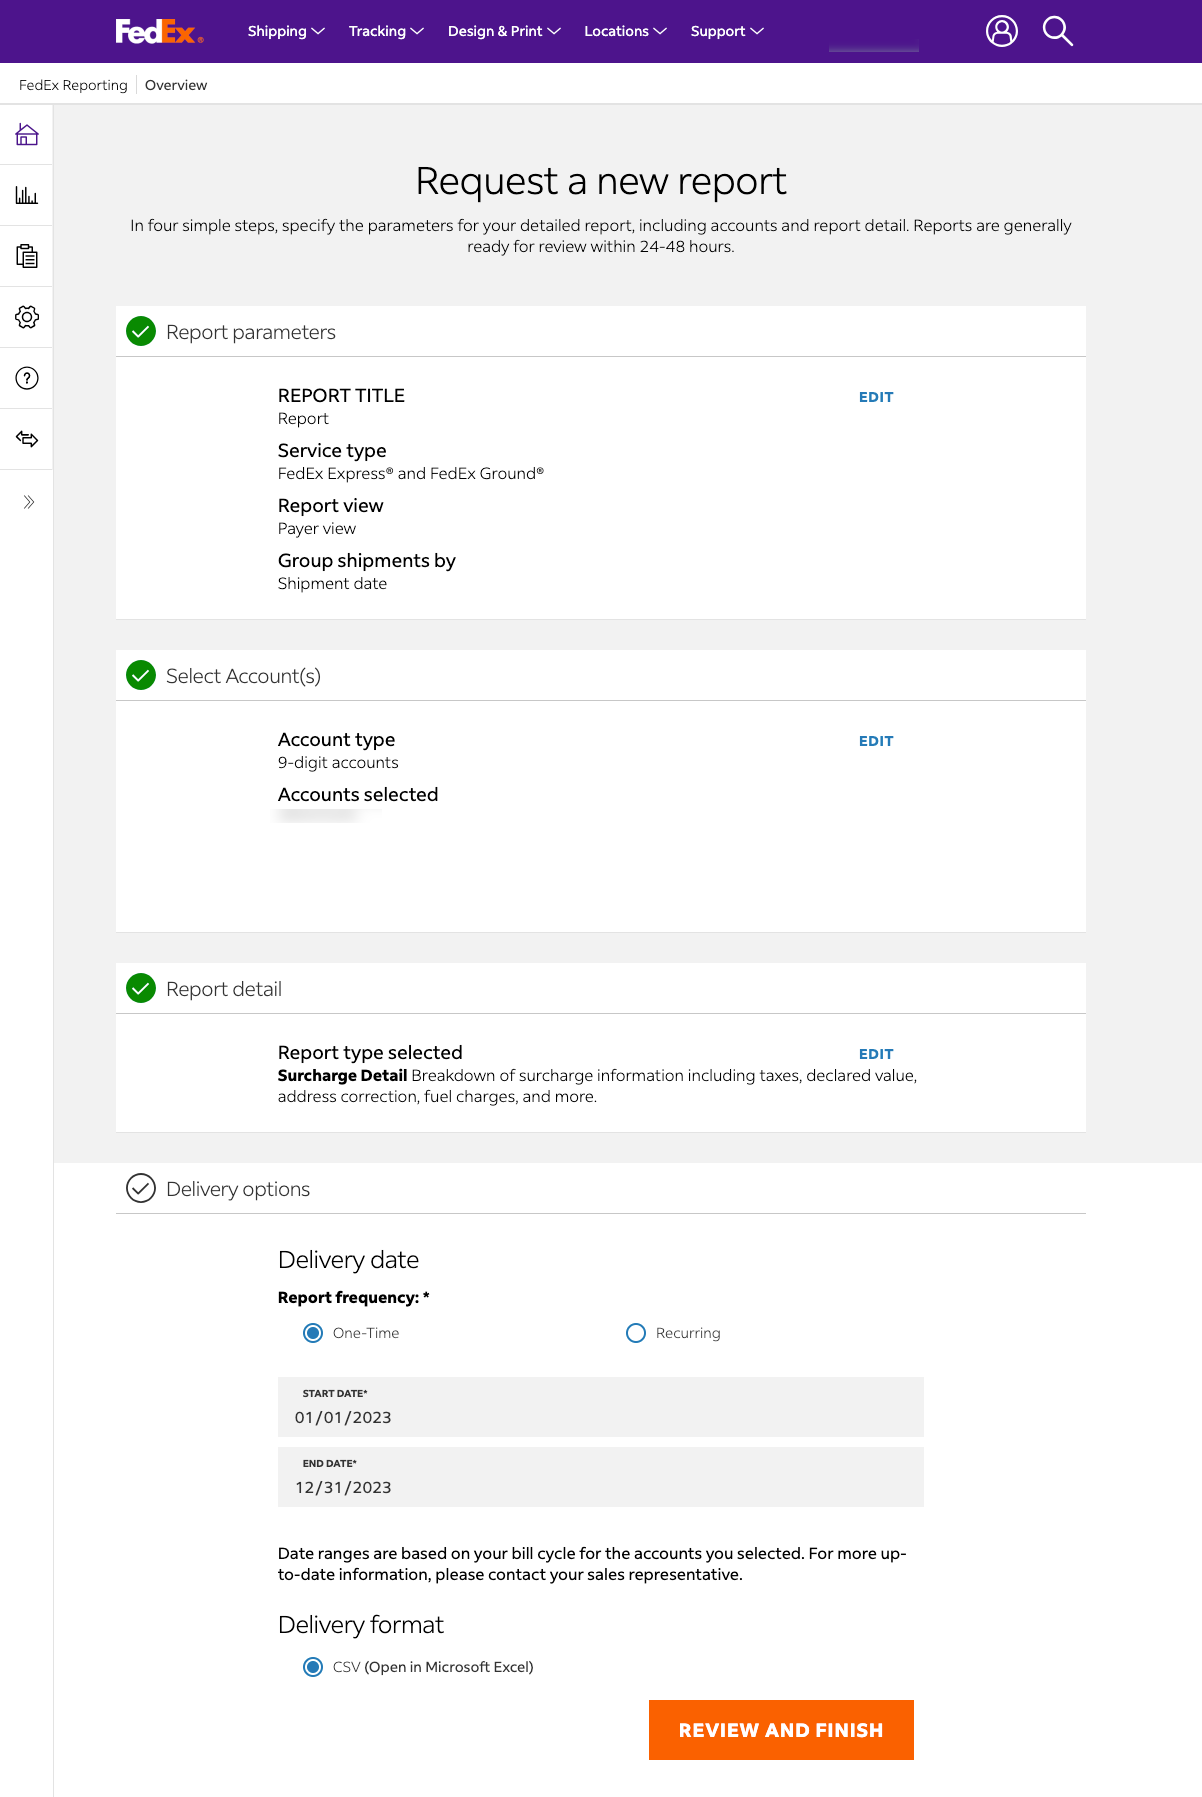Click the Start Date field
This screenshot has width=1202, height=1797.
coord(600,1407)
